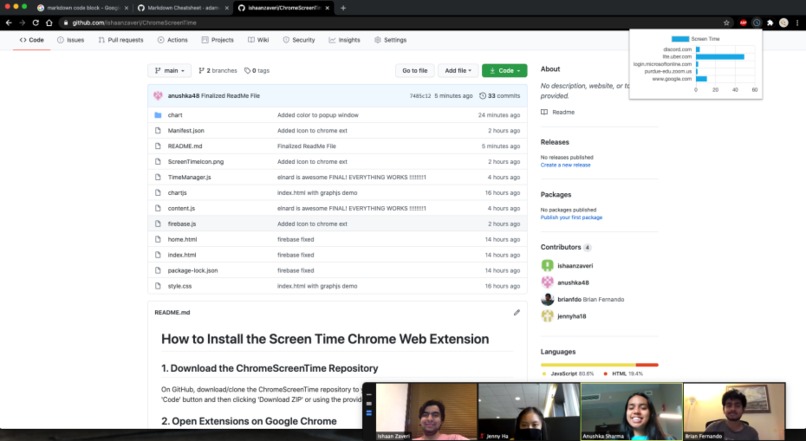Click the browser forward arrow
The height and width of the screenshot is (441, 806).
[x=22, y=23]
